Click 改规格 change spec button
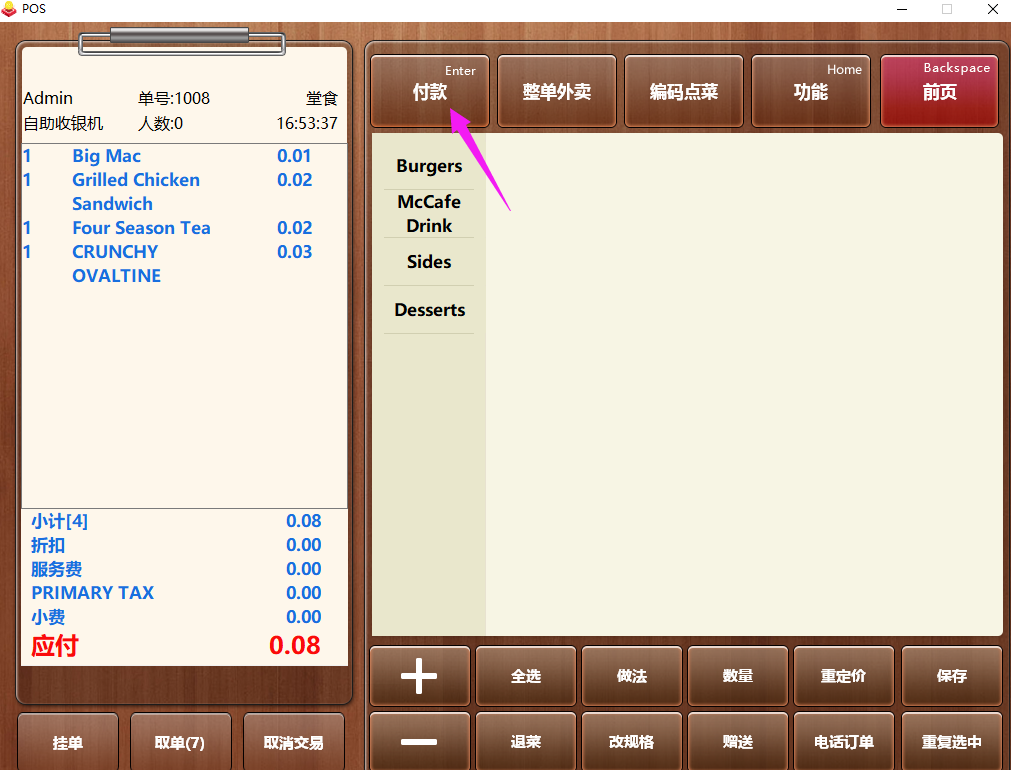The height and width of the screenshot is (770, 1011). click(x=632, y=742)
